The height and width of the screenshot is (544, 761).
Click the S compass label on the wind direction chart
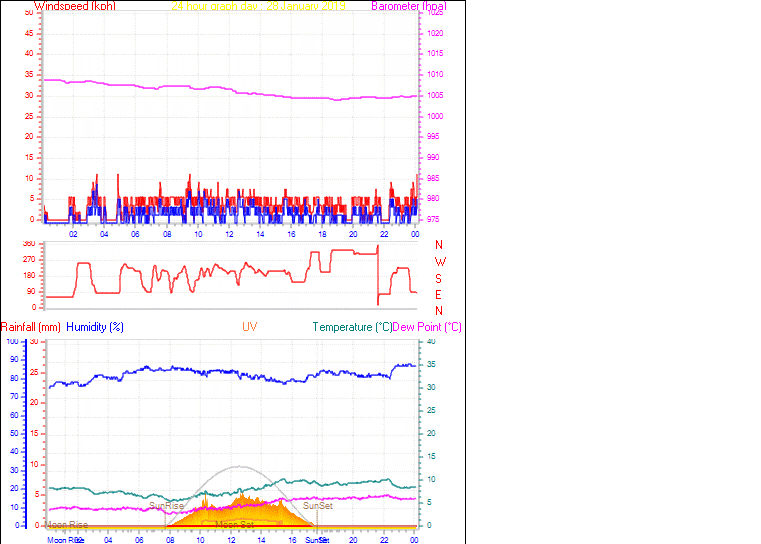(x=438, y=279)
